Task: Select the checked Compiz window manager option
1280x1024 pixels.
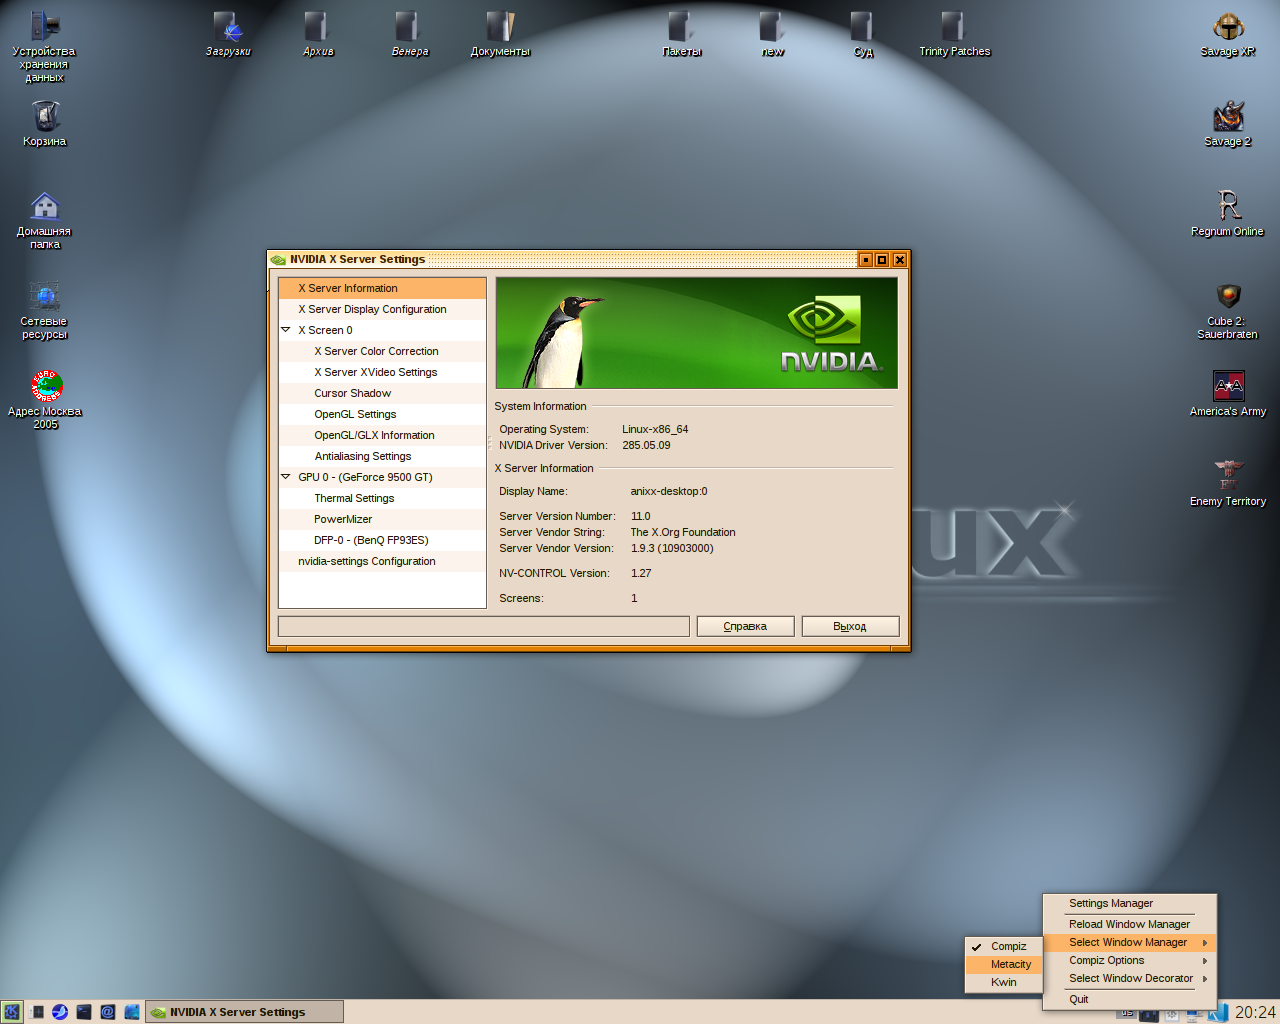Action: (x=1003, y=946)
